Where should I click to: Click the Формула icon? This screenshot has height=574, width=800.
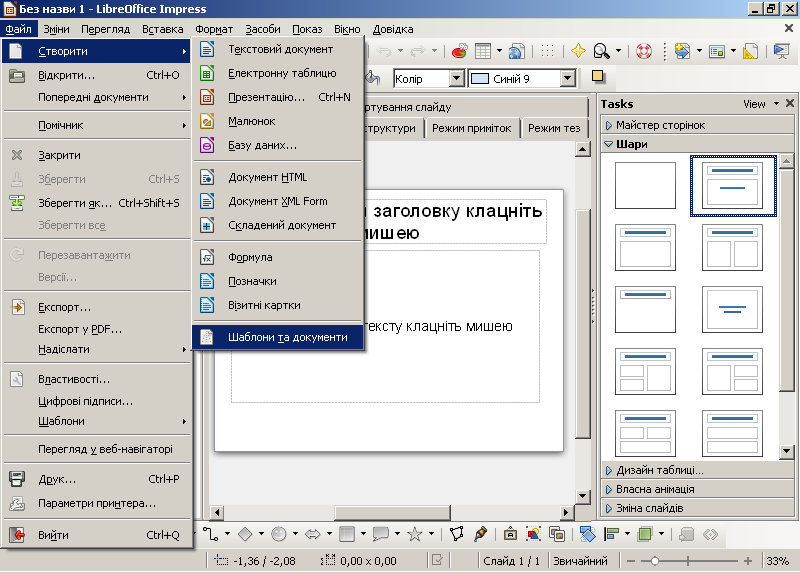pyautogui.click(x=207, y=258)
